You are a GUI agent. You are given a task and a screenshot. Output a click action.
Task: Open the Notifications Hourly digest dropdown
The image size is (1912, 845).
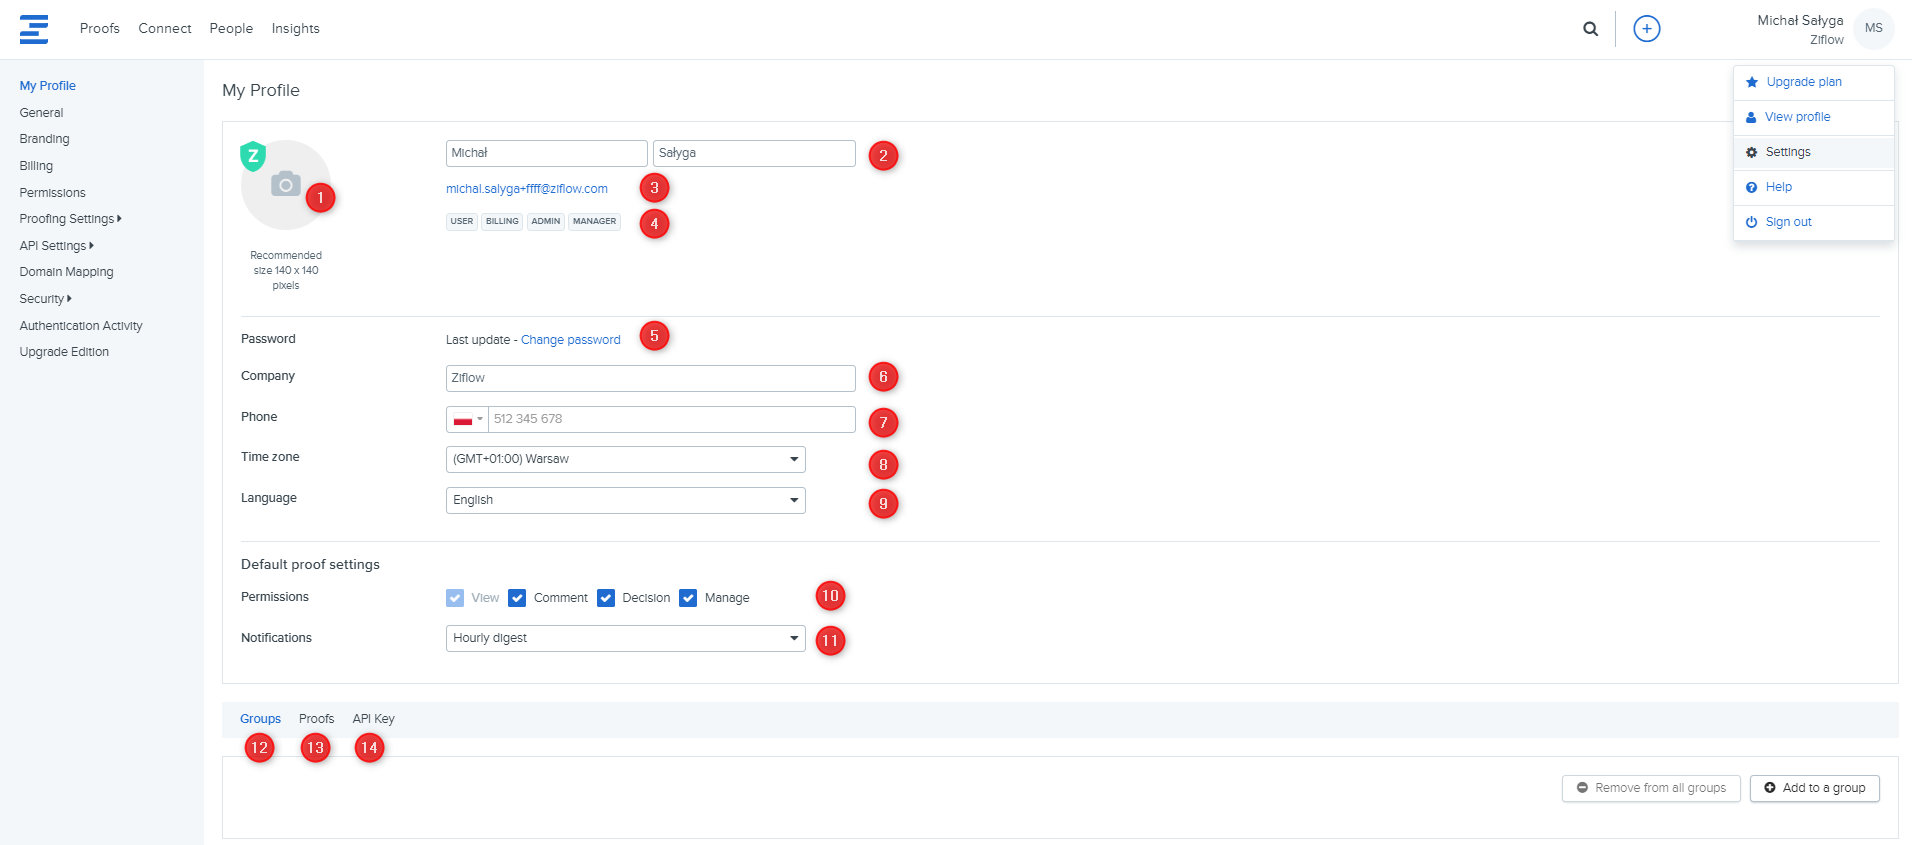(626, 638)
